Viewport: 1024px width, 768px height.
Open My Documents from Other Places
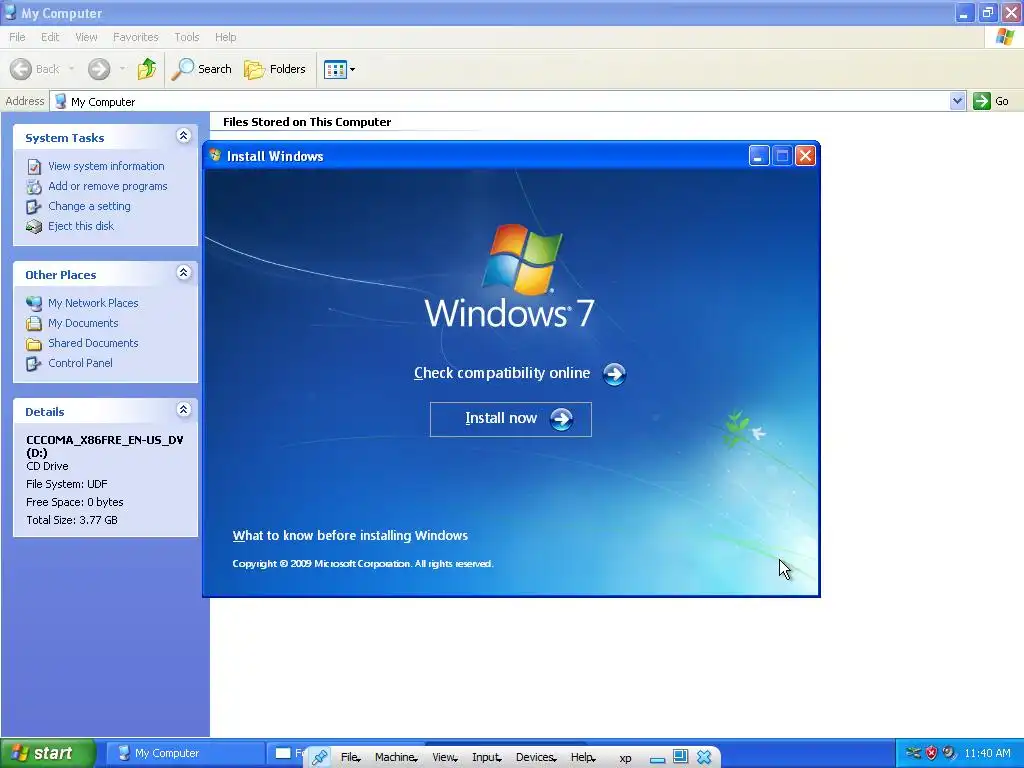tap(83, 323)
